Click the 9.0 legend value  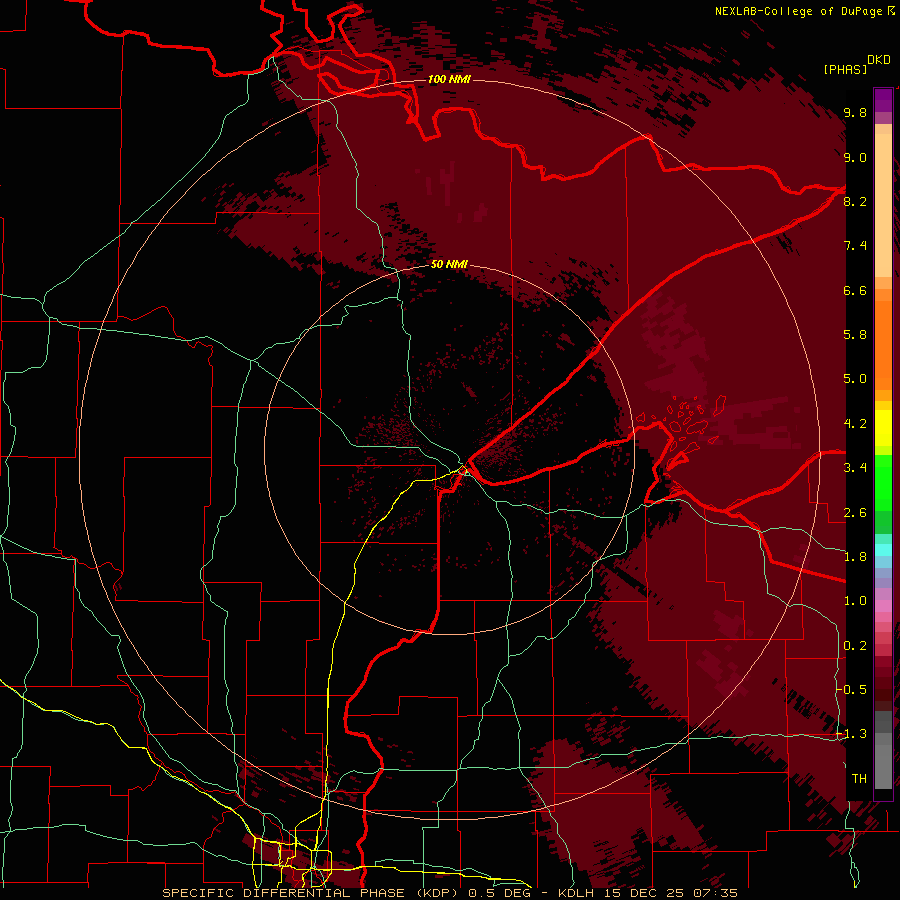tap(855, 158)
